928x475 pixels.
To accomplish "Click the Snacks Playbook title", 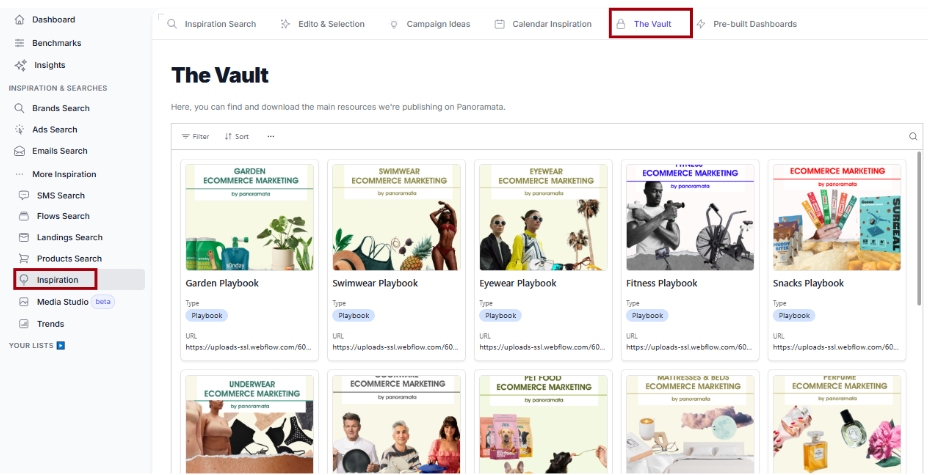I will pos(808,283).
